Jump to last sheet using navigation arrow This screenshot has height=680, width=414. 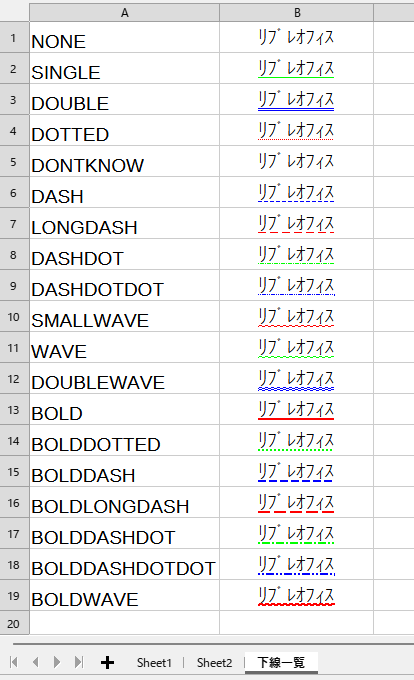coord(78,662)
